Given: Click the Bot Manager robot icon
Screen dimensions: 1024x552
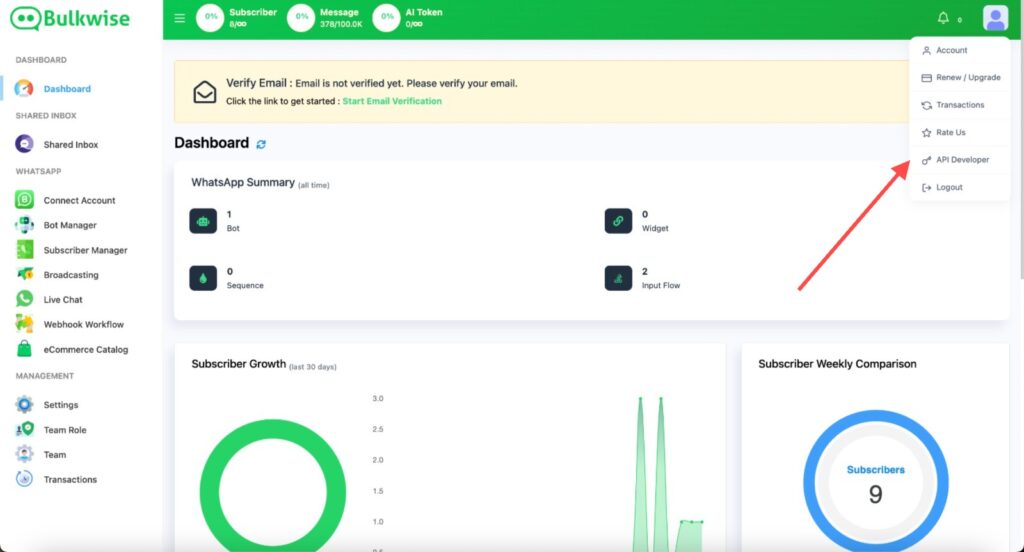Looking at the screenshot, I should click(x=24, y=225).
